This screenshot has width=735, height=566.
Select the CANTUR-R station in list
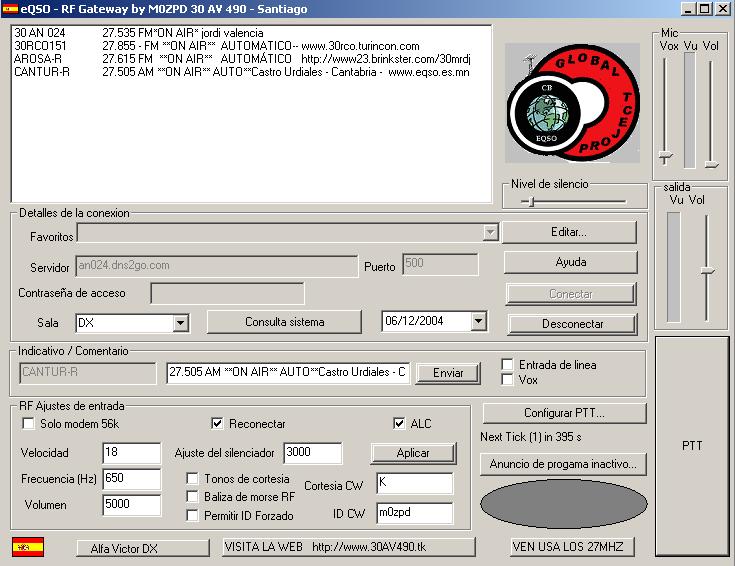(42, 72)
